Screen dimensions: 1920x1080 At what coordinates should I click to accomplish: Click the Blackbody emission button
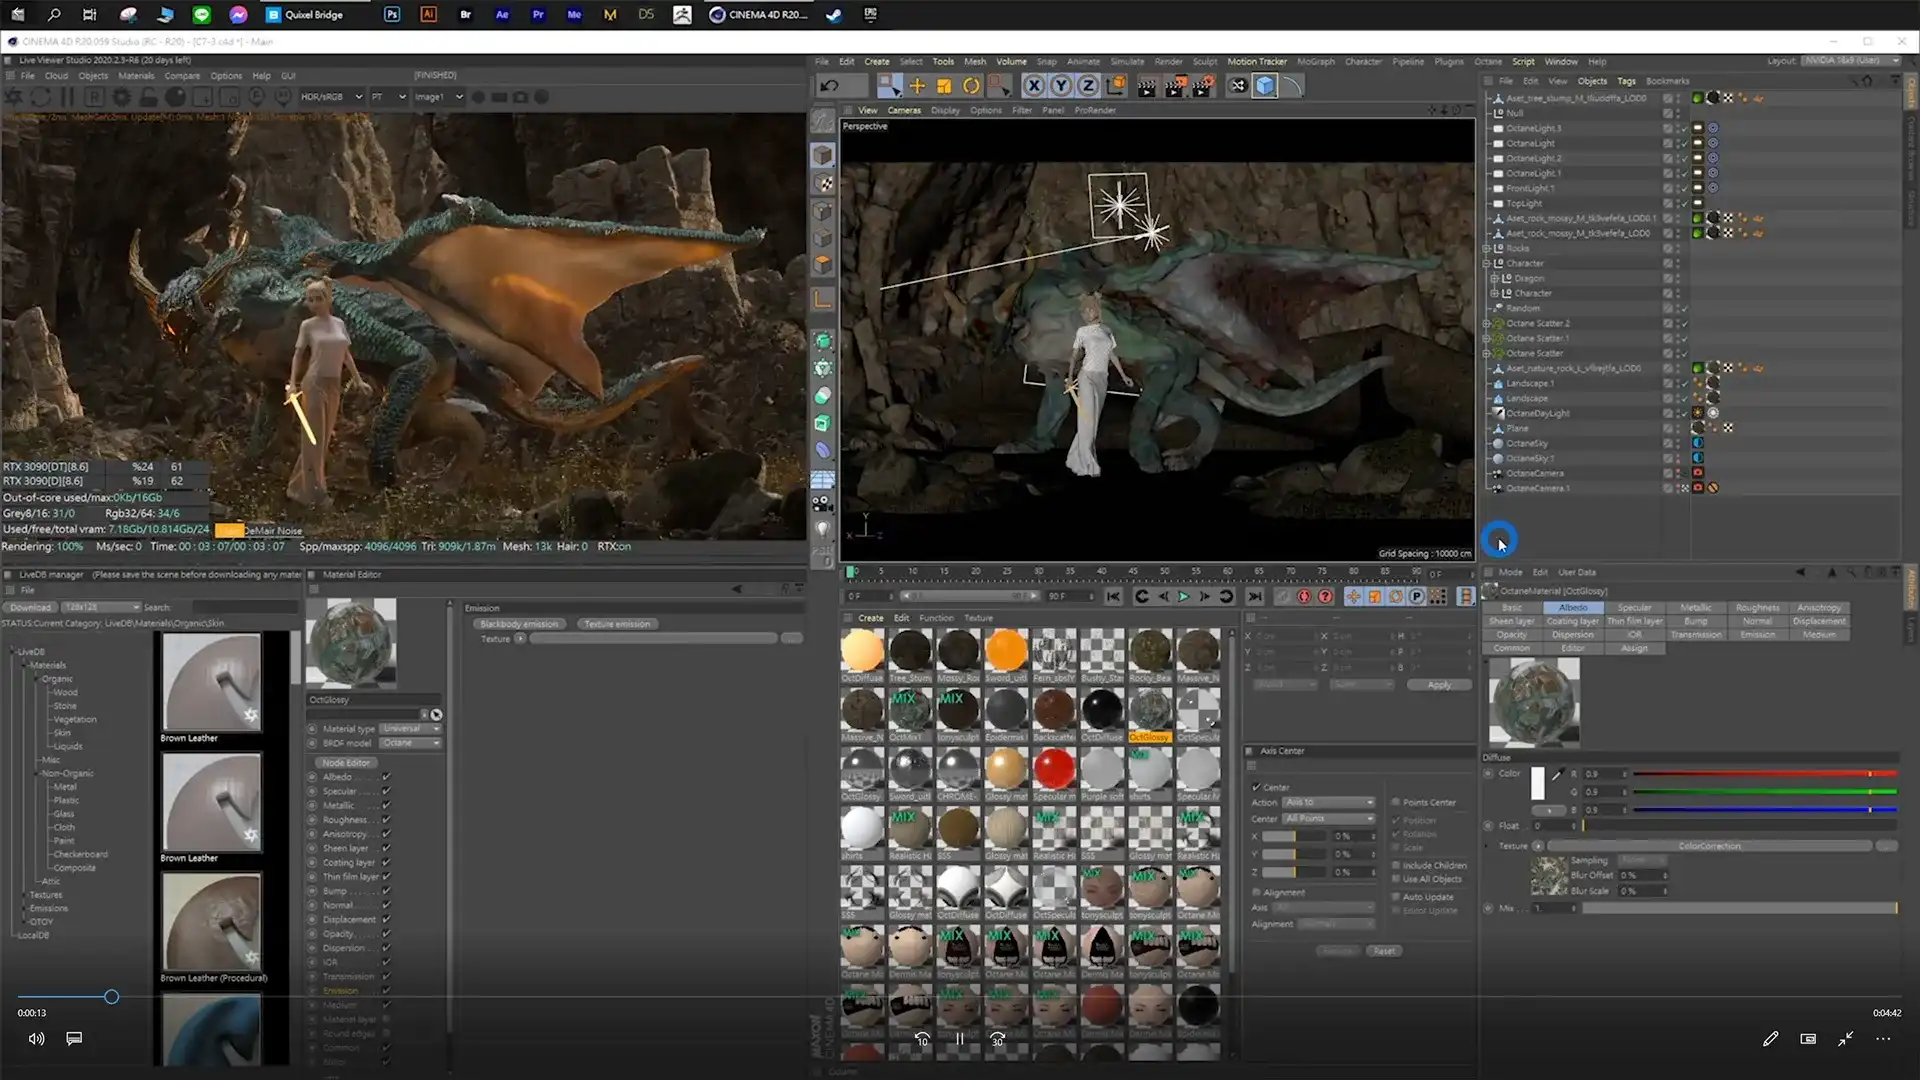tap(519, 624)
